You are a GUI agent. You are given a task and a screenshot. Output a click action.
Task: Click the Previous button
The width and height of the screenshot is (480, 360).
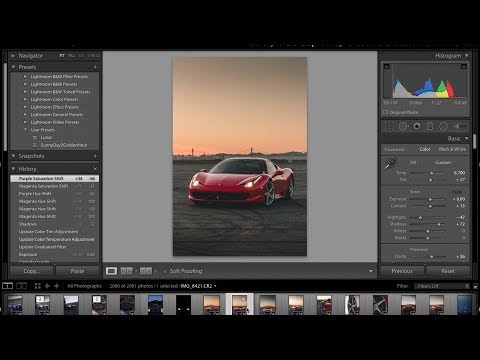pos(402,271)
